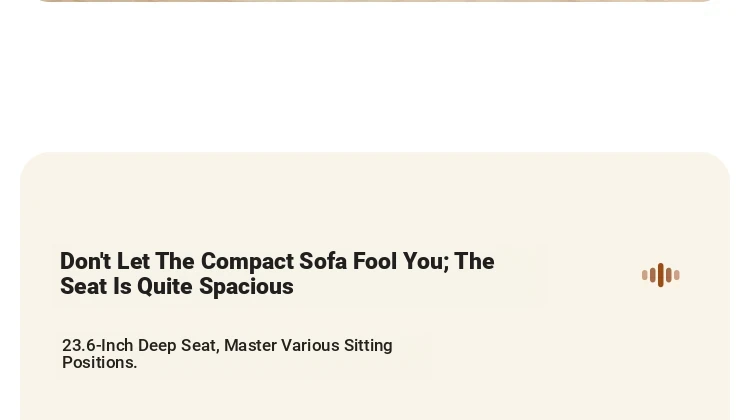
Task: Click the word 'Don't' starting the heading
Action: 86,262
